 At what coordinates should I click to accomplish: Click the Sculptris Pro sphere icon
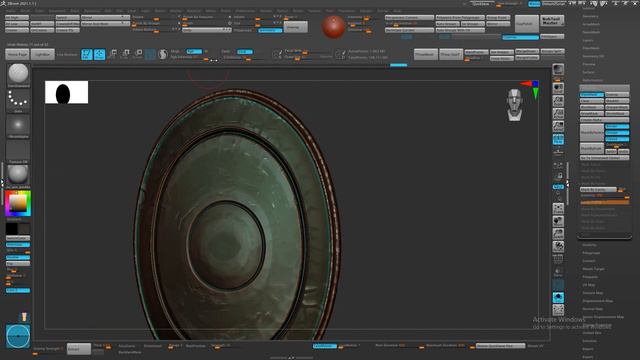[162, 54]
